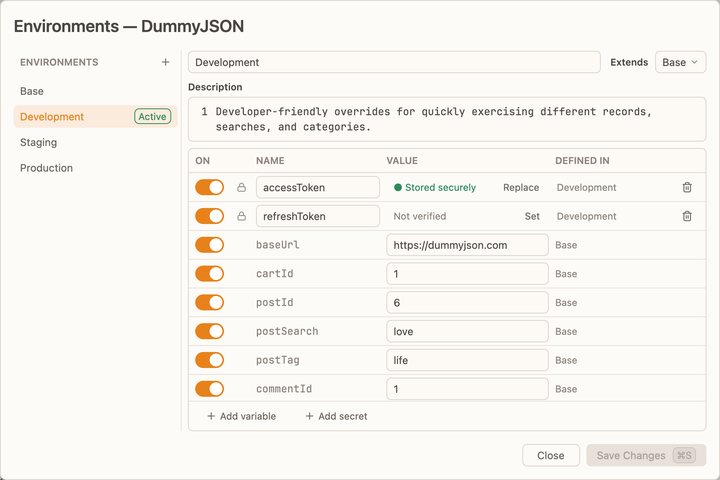Click 'Base' in the baseUrl row
Viewport: 720px width, 480px height.
566,245
